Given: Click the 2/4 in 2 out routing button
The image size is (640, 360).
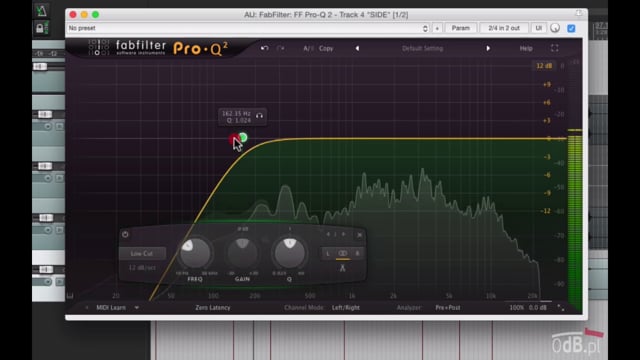Looking at the screenshot, I should click(504, 28).
